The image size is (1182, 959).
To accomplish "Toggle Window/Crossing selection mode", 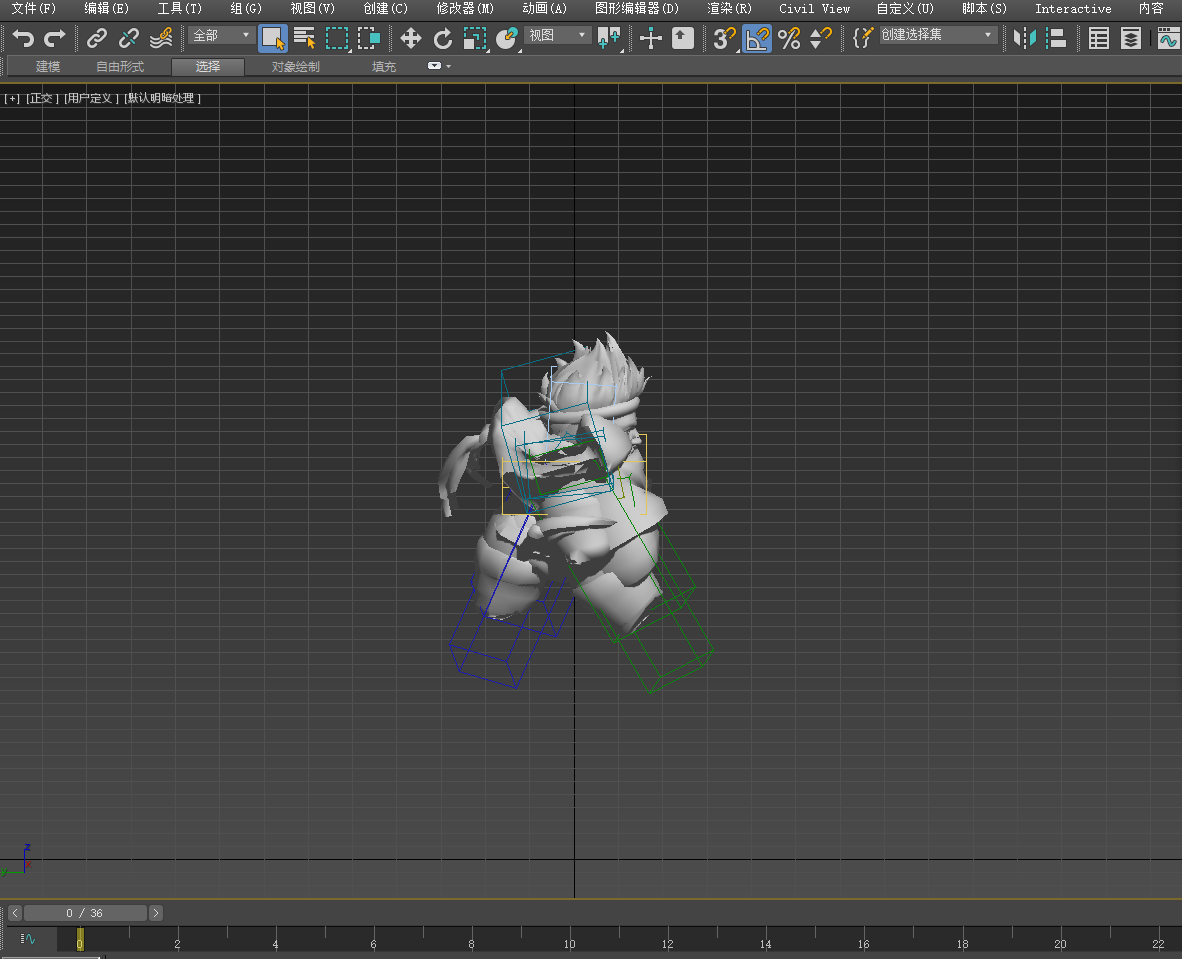I will pyautogui.click(x=369, y=38).
